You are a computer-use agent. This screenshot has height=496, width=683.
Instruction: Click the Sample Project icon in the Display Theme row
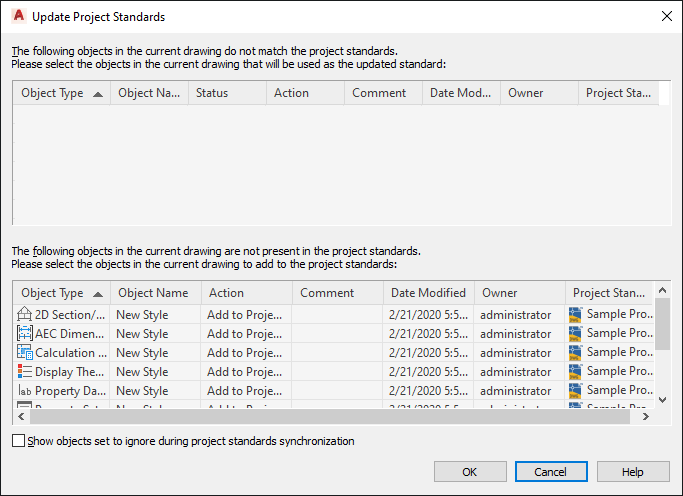(575, 372)
